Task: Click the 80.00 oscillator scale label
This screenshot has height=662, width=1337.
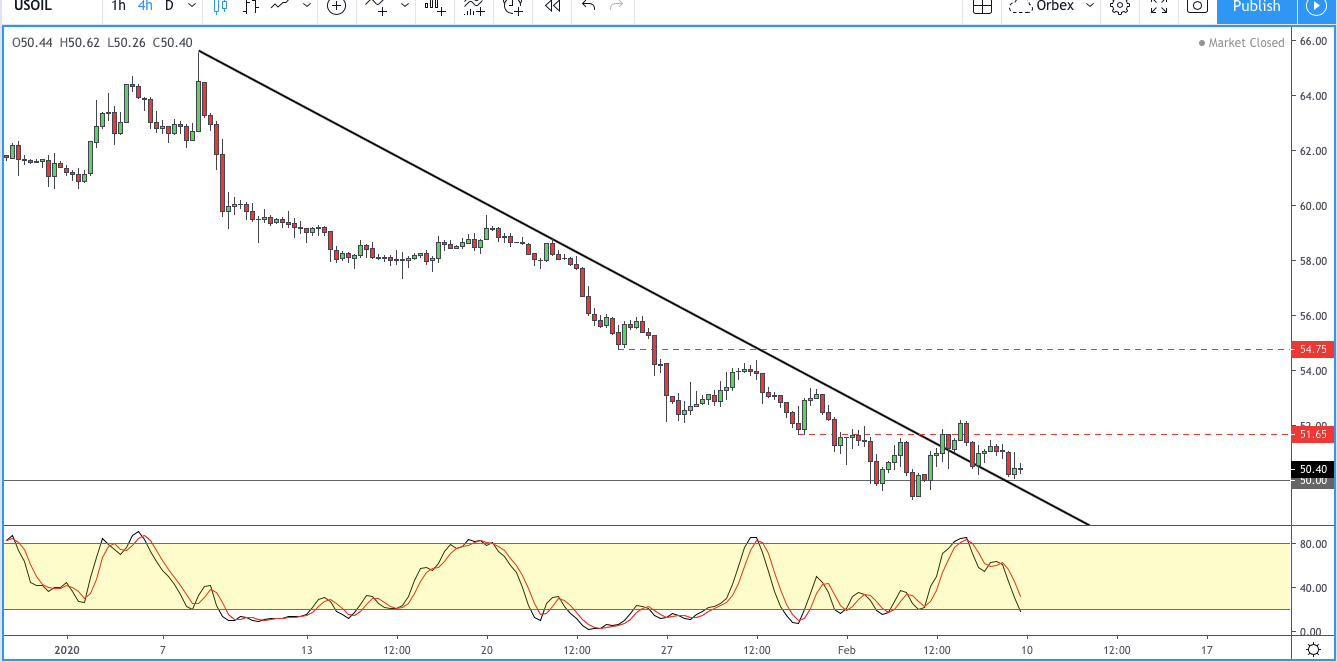Action: coord(1311,544)
